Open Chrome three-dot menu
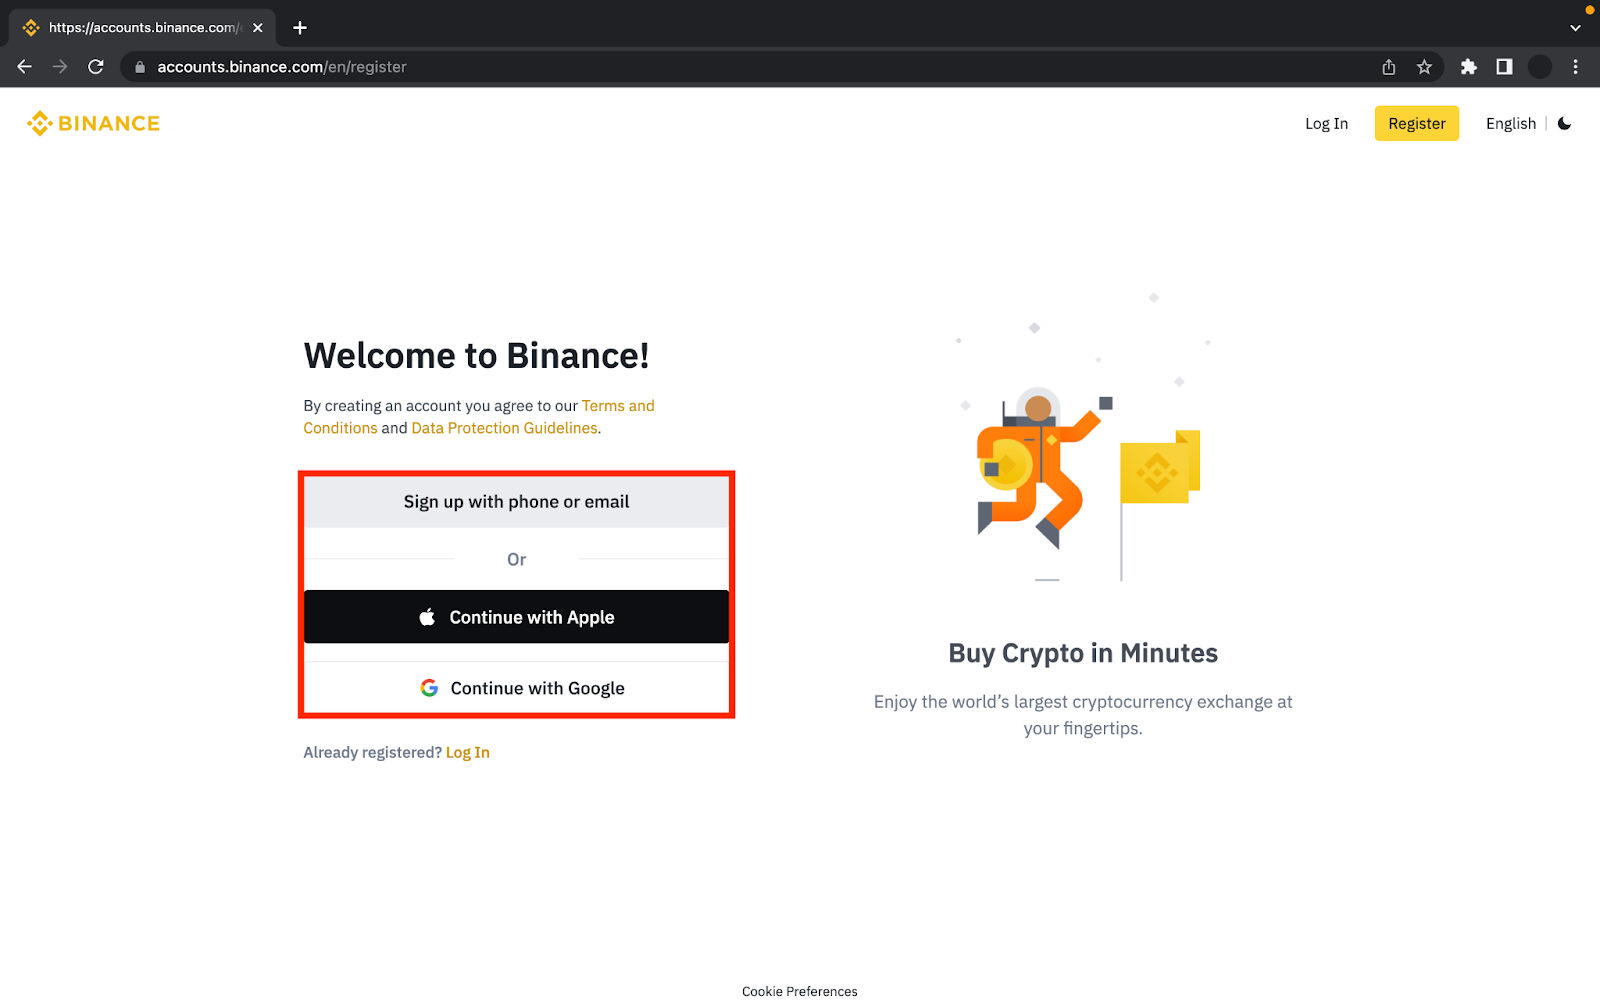 1575,67
